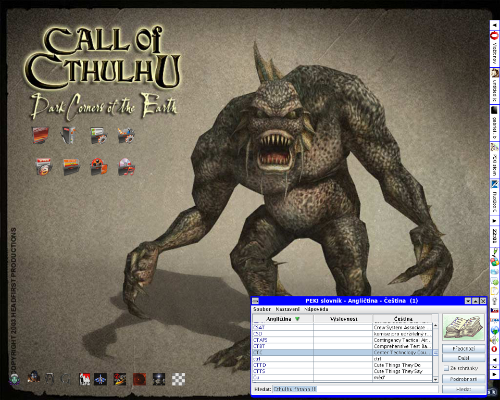The height and width of the screenshot is (400, 500).
Task: Open the orange documents folder icon
Action: pyautogui.click(x=72, y=167)
